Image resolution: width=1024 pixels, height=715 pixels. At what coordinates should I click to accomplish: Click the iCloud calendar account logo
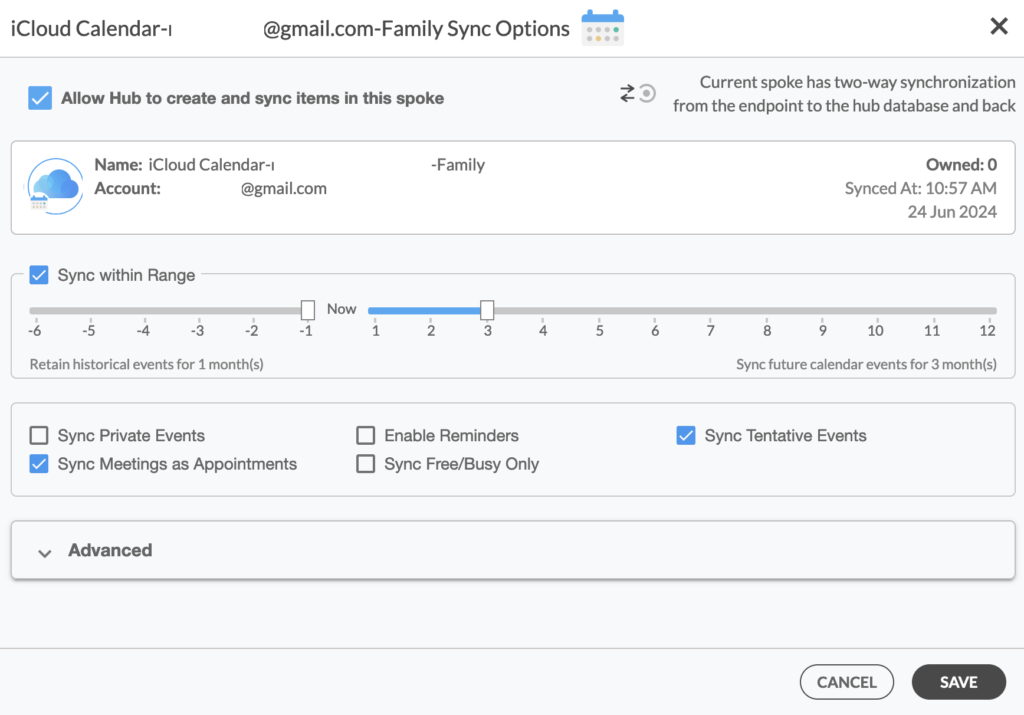(x=56, y=186)
